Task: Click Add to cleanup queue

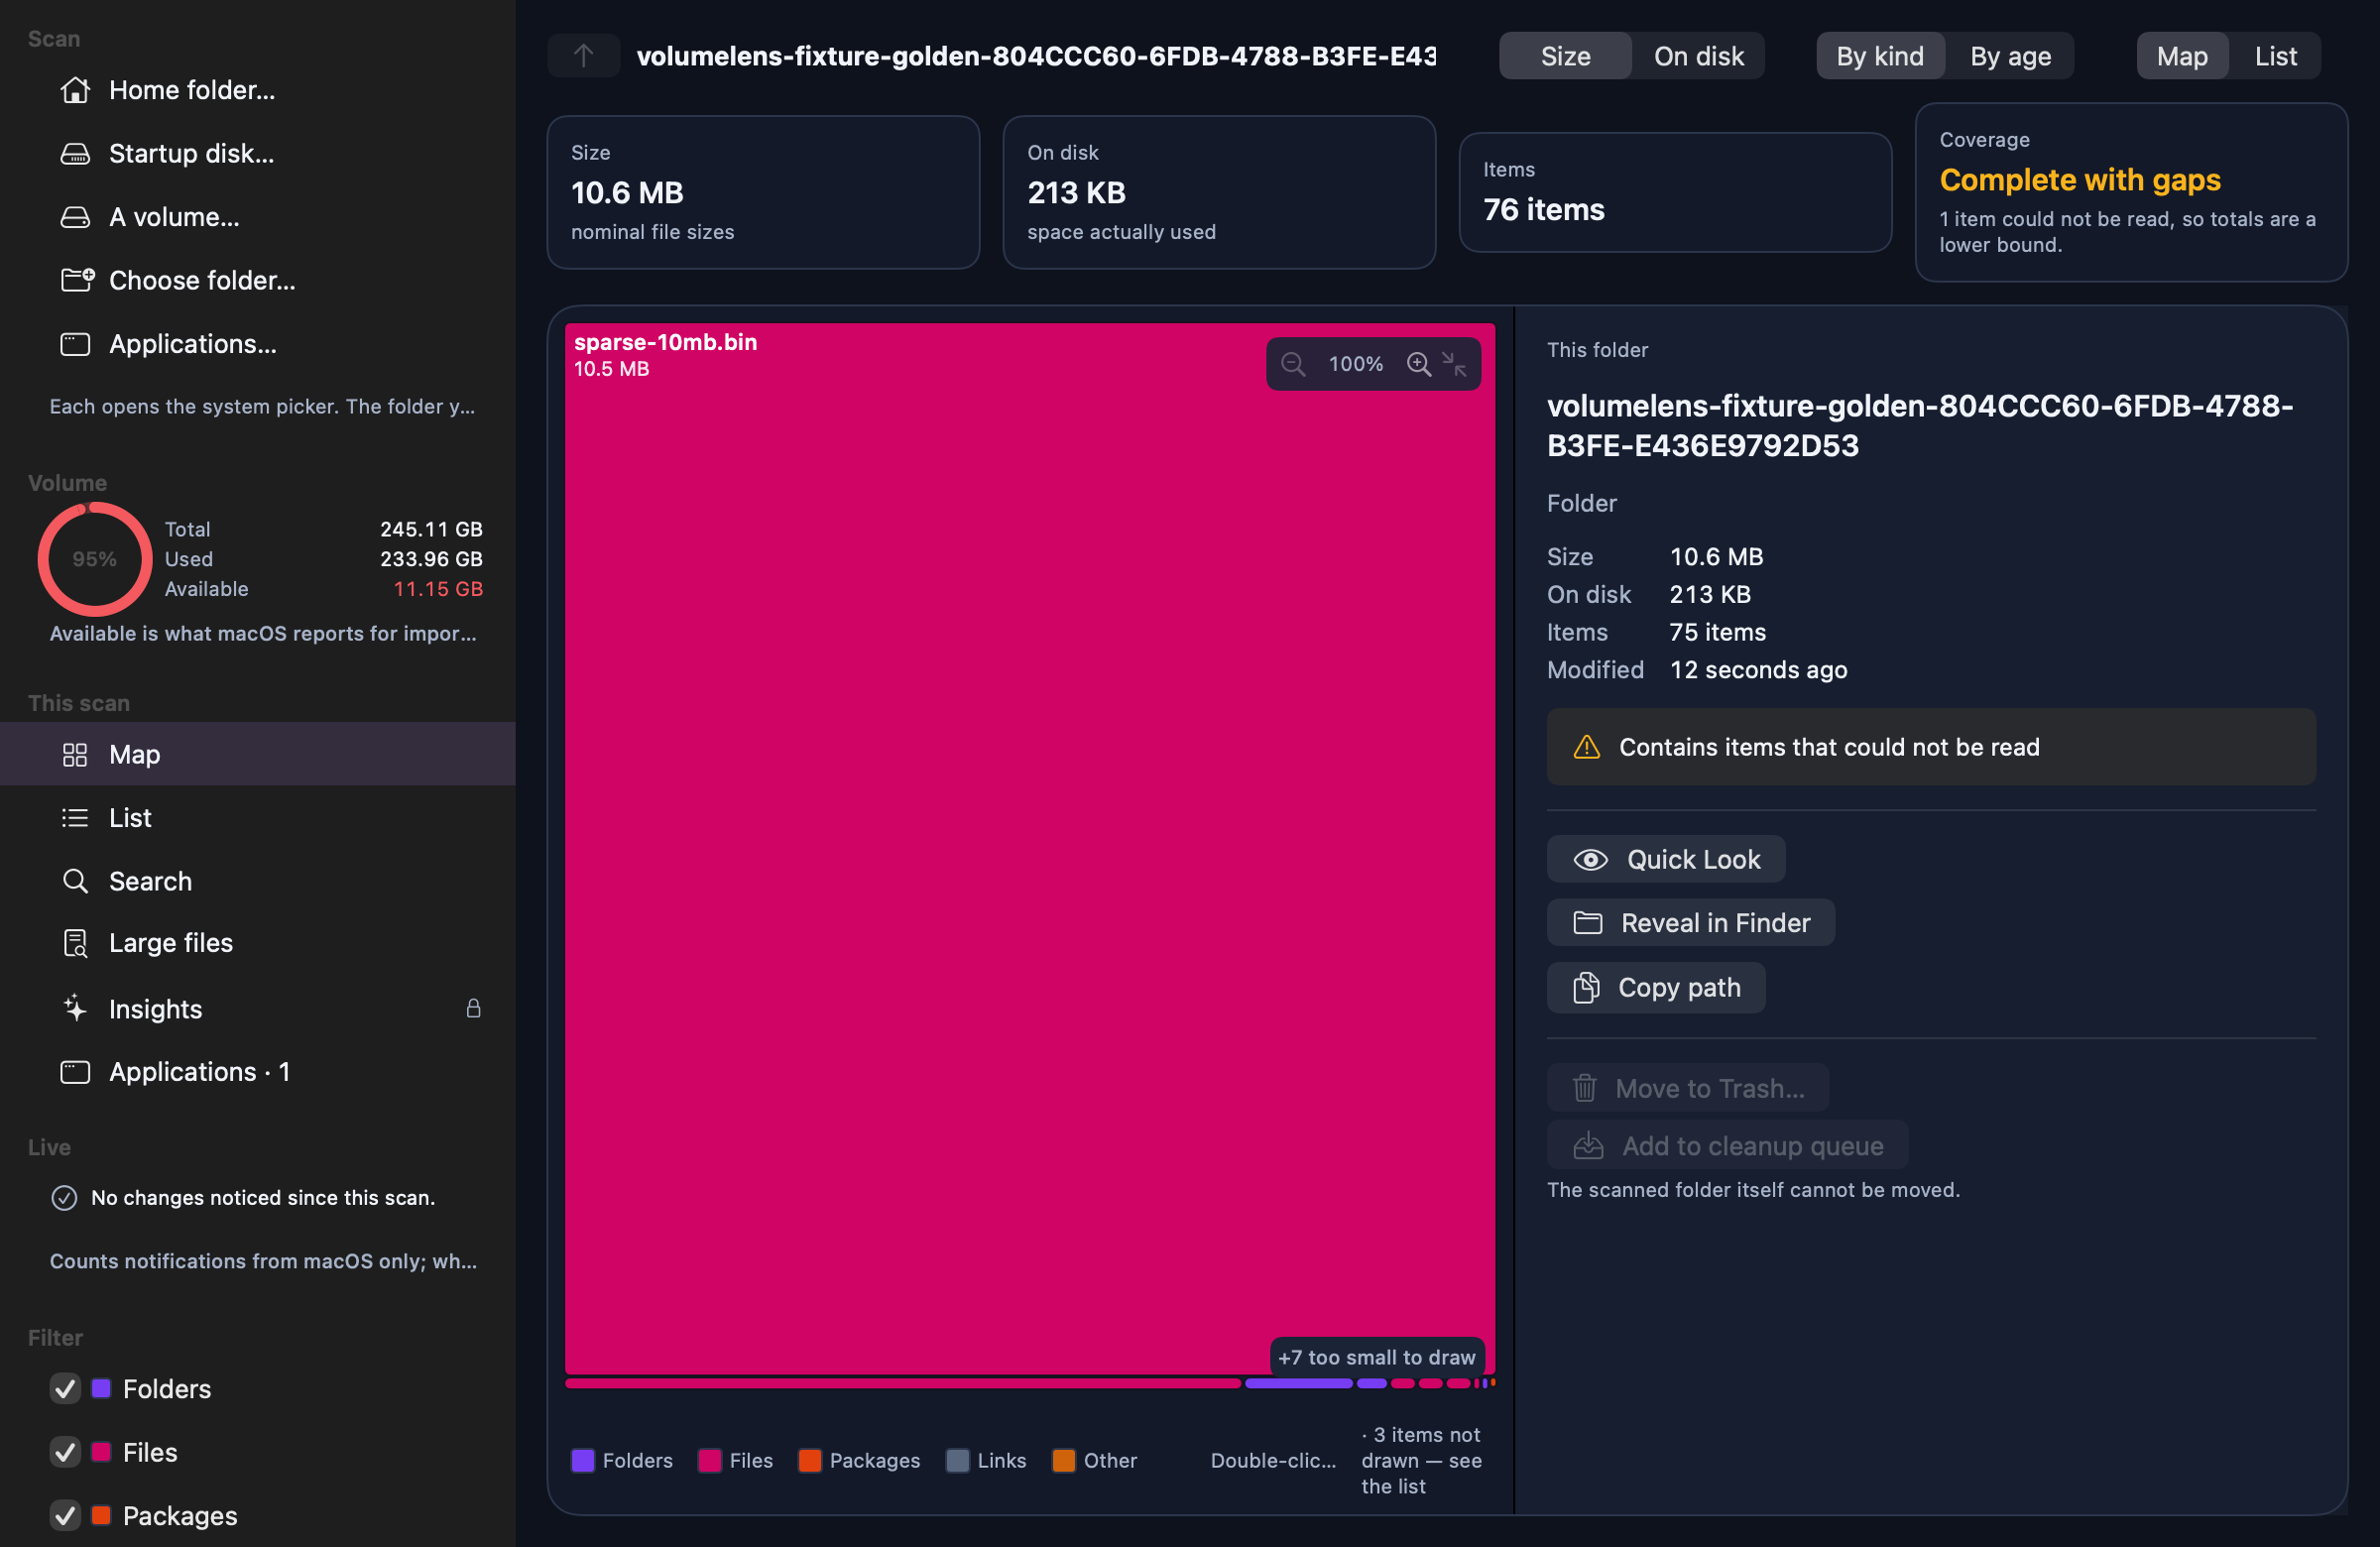Action: pos(1728,1146)
